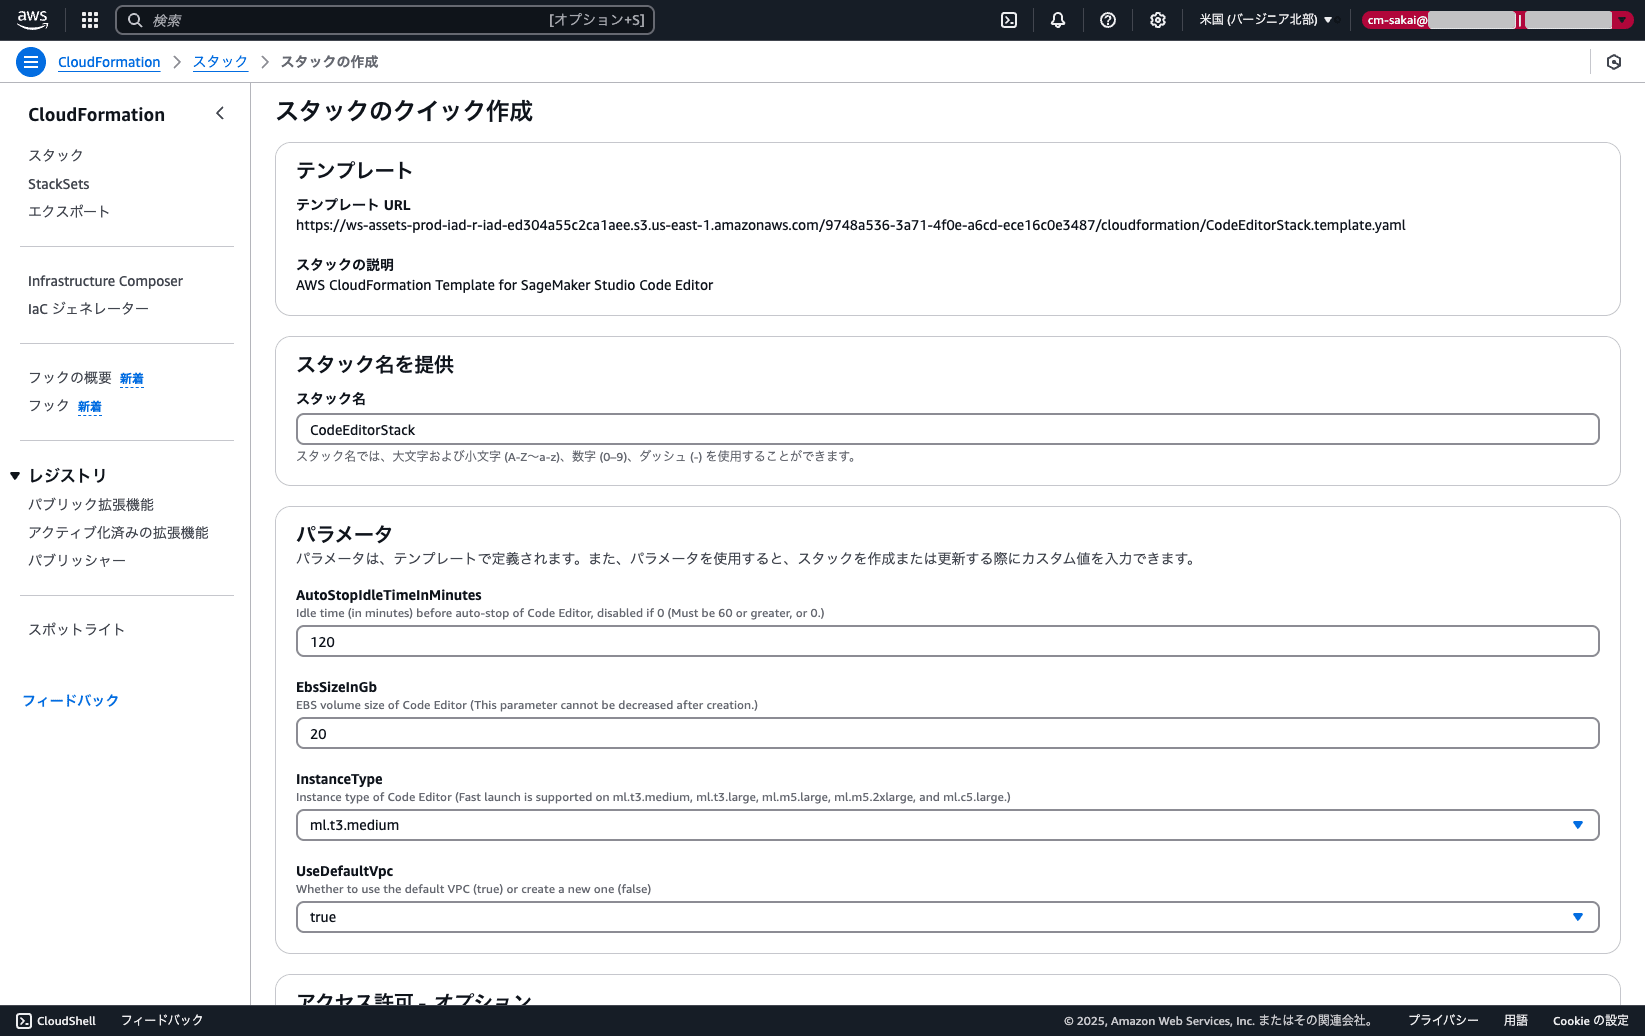Open スタック in side navigation

pos(56,155)
